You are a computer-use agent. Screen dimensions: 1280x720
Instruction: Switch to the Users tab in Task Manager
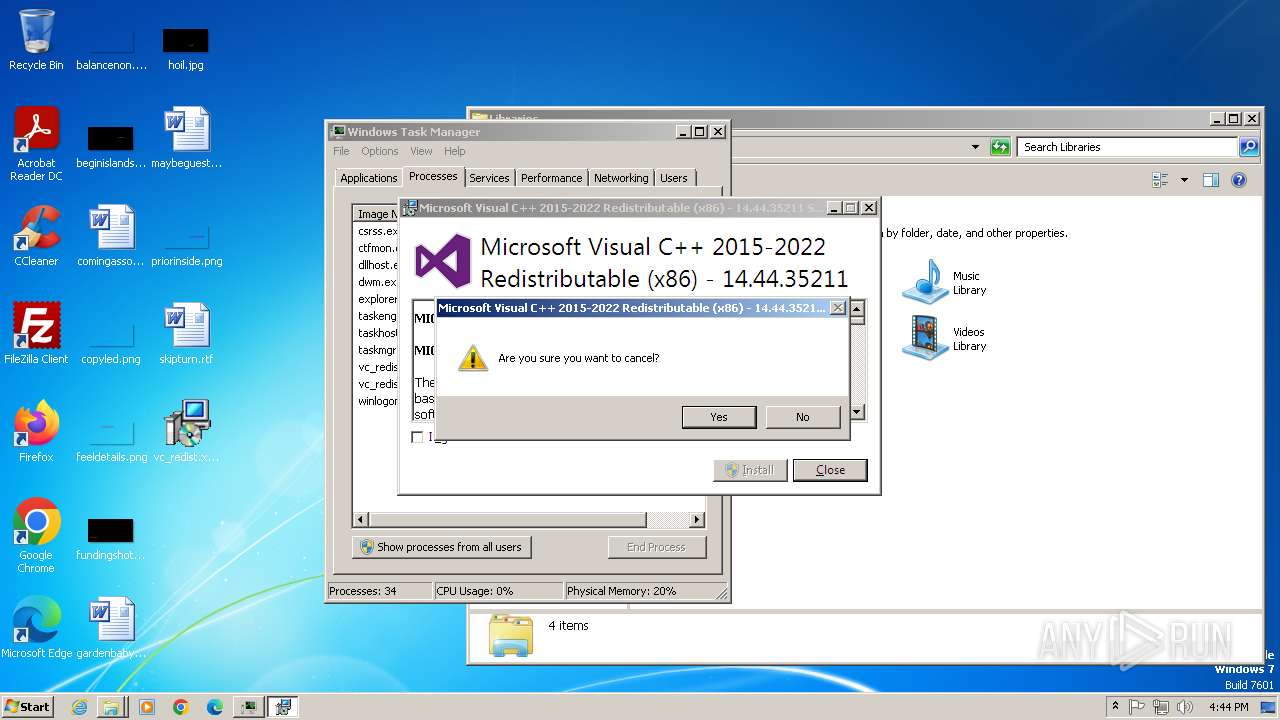(x=674, y=178)
